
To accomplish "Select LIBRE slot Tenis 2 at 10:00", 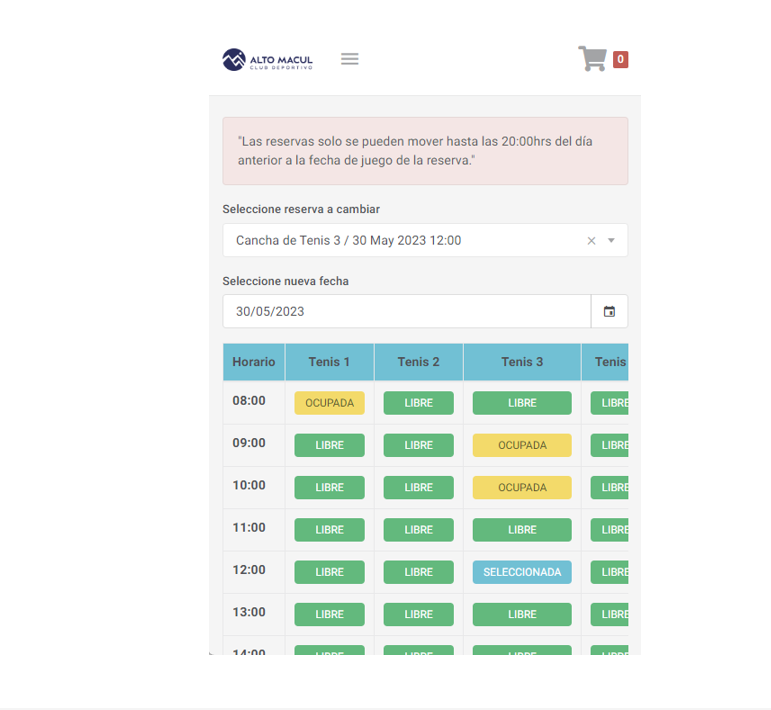I will coord(418,487).
